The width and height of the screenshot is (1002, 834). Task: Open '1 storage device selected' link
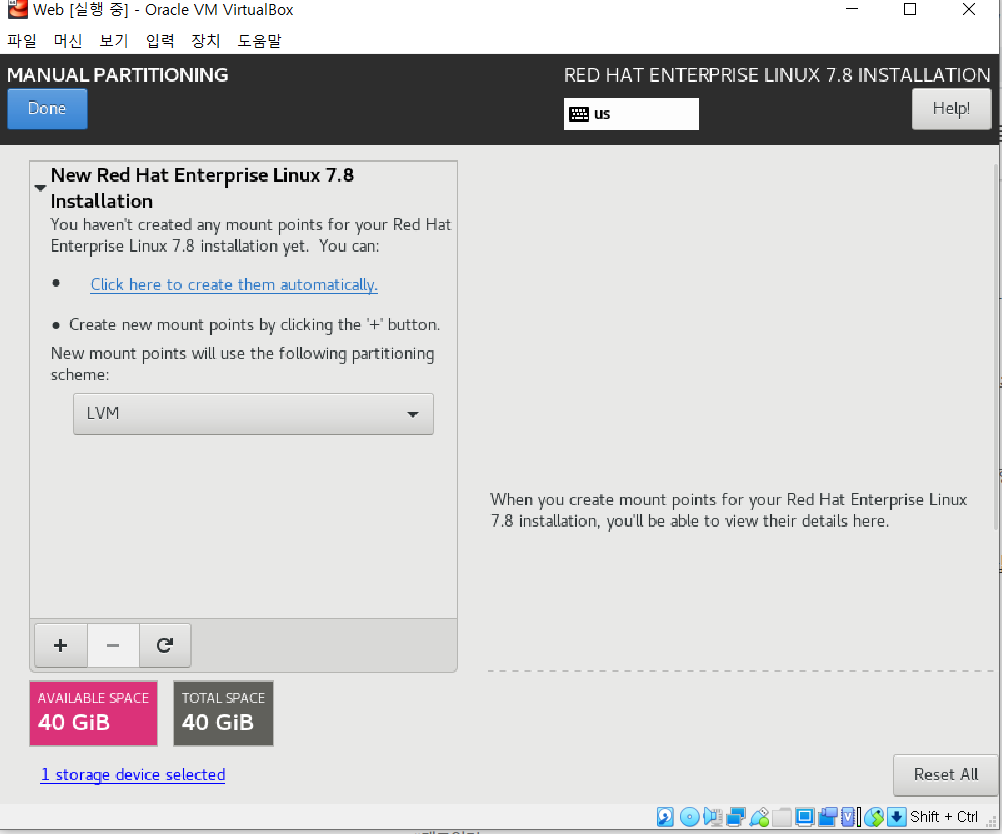tap(132, 775)
